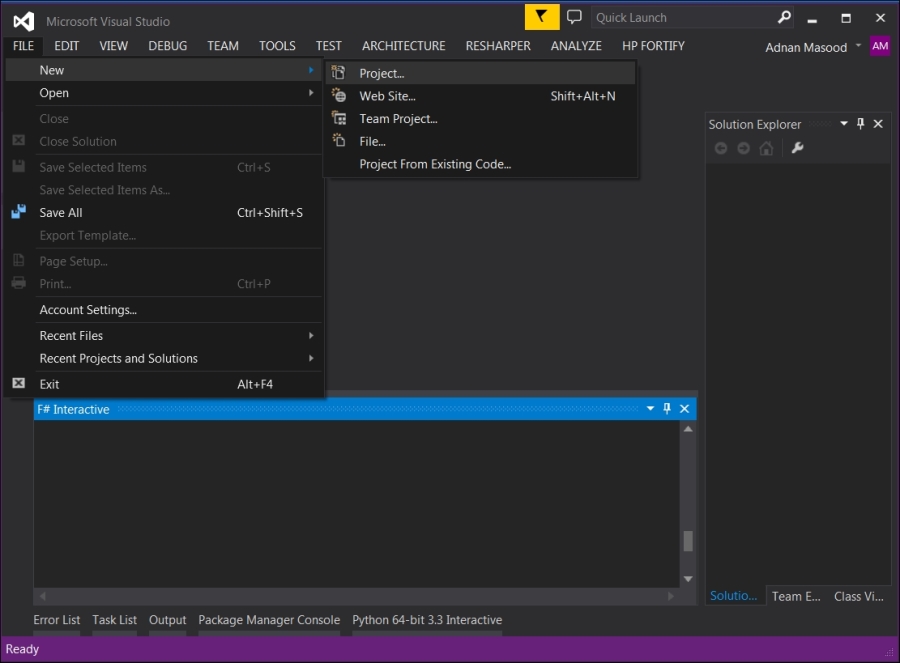The height and width of the screenshot is (663, 900).
Task: Open F# Interactive window options dropdown arrow
Action: 650,409
